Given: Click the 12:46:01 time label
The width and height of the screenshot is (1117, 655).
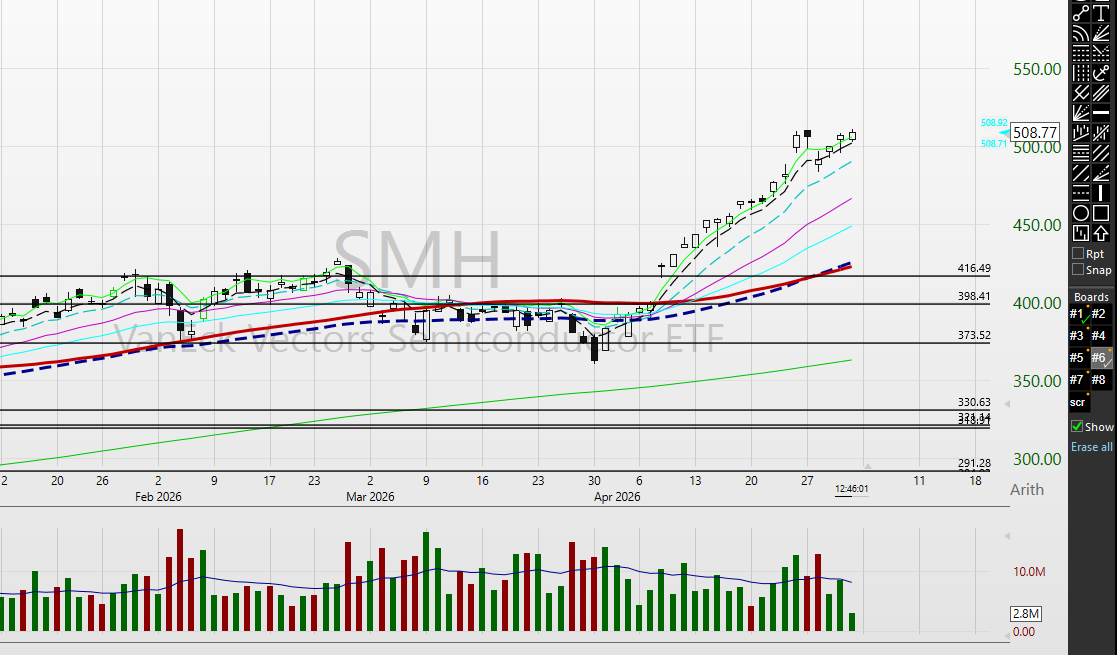Looking at the screenshot, I should [851, 489].
